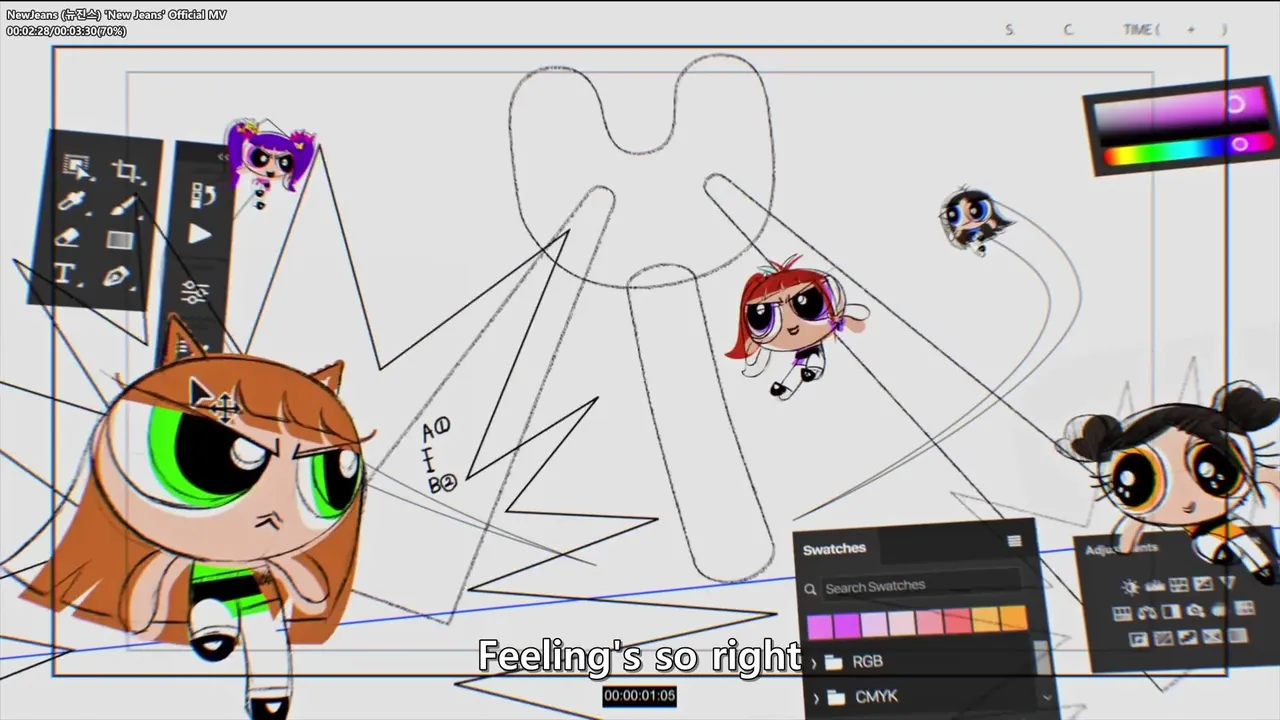Click the Swatches panel scrollbar thumb
Image resolution: width=1280 pixels, height=720 pixels.
[1042, 655]
